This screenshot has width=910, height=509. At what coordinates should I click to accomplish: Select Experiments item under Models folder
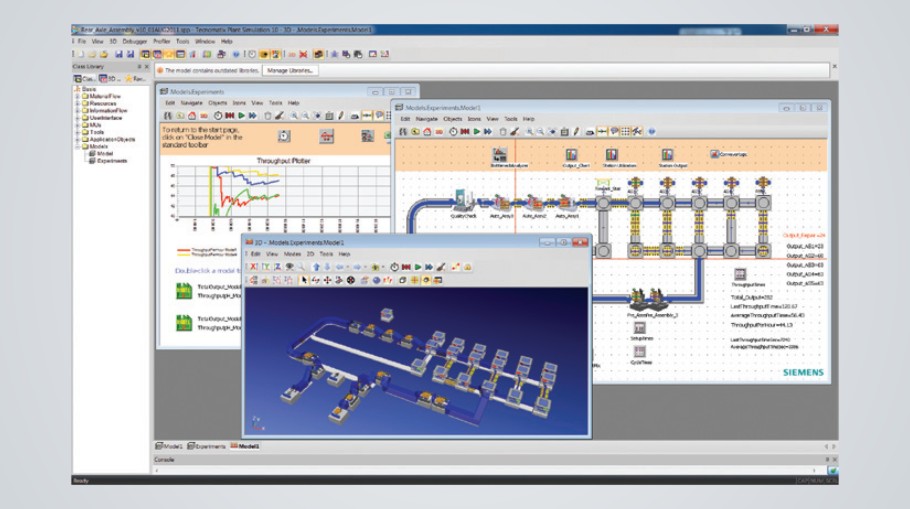(x=111, y=160)
